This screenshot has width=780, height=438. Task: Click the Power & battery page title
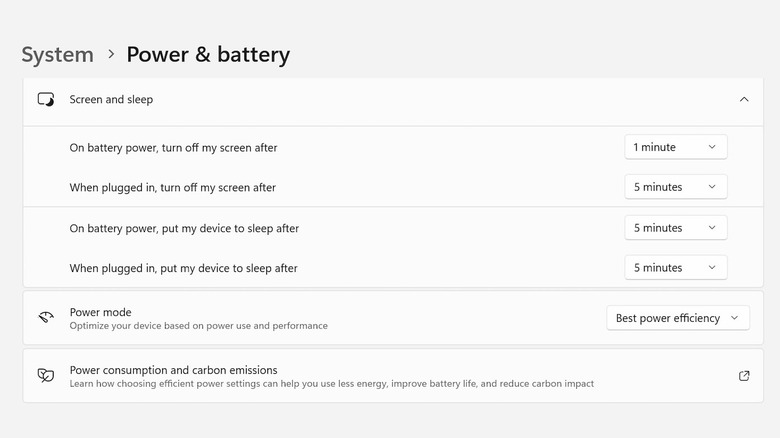(208, 54)
